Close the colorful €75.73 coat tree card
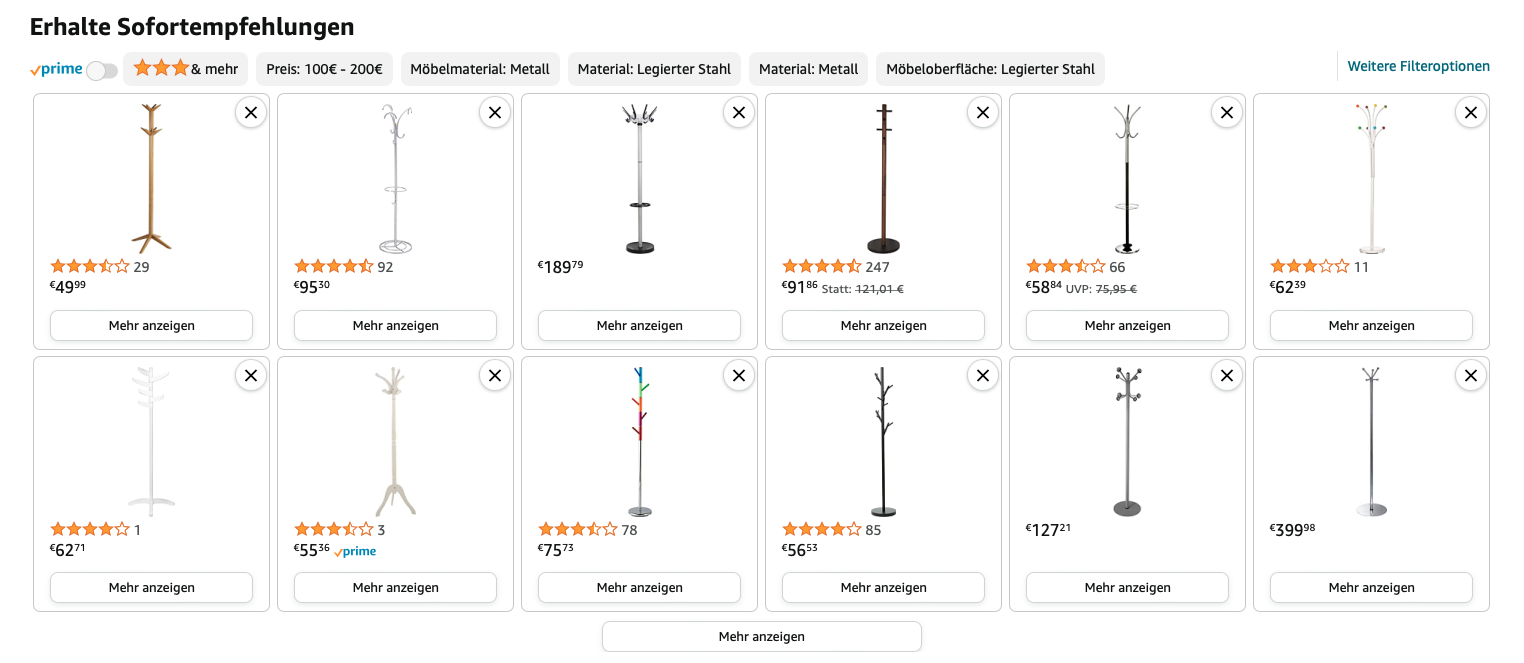This screenshot has height=663, width=1524. tap(739, 376)
